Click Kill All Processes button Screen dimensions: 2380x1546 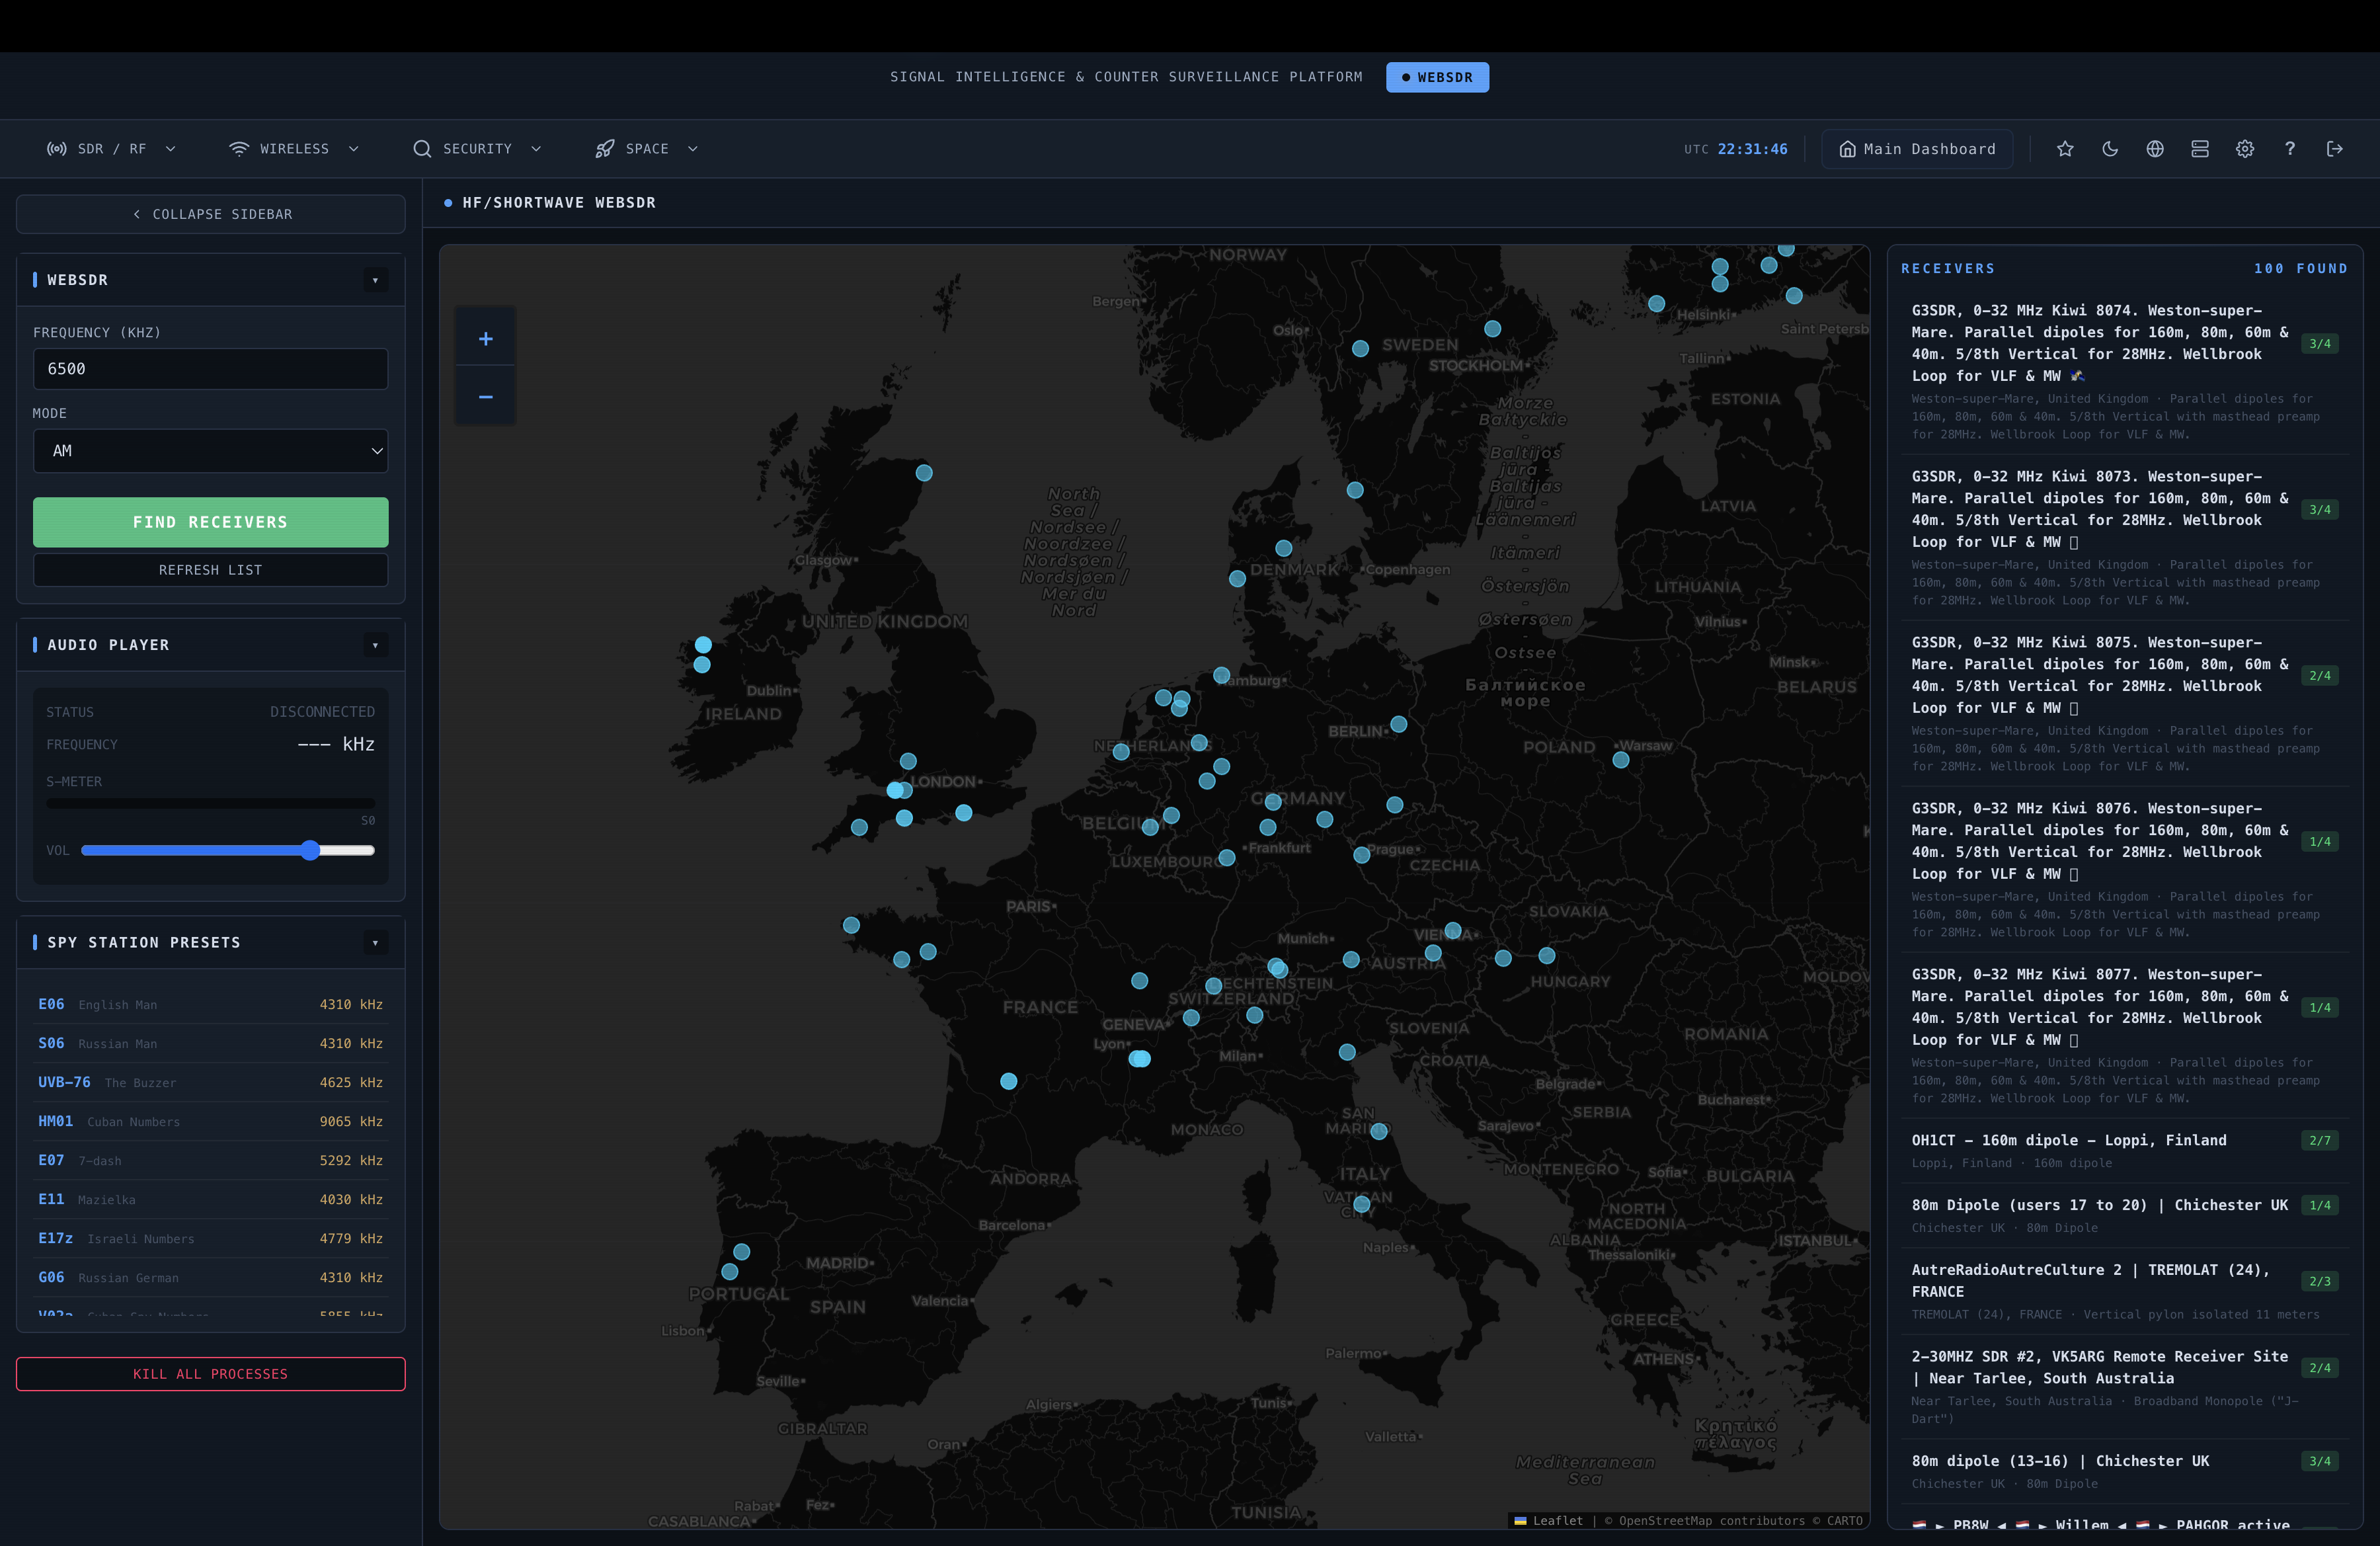210,1374
